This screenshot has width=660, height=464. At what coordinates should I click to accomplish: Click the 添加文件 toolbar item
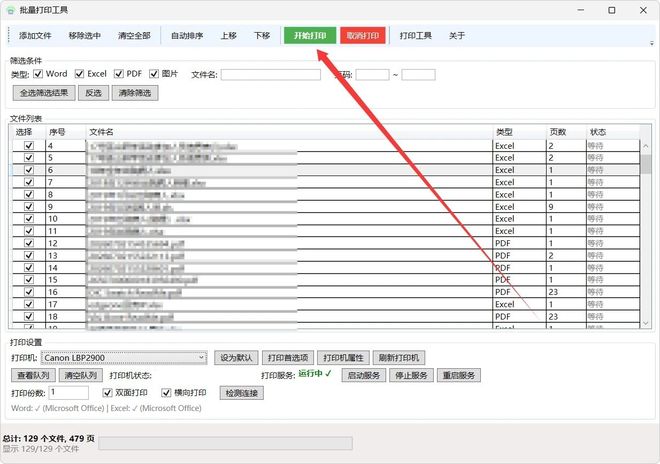tap(35, 36)
